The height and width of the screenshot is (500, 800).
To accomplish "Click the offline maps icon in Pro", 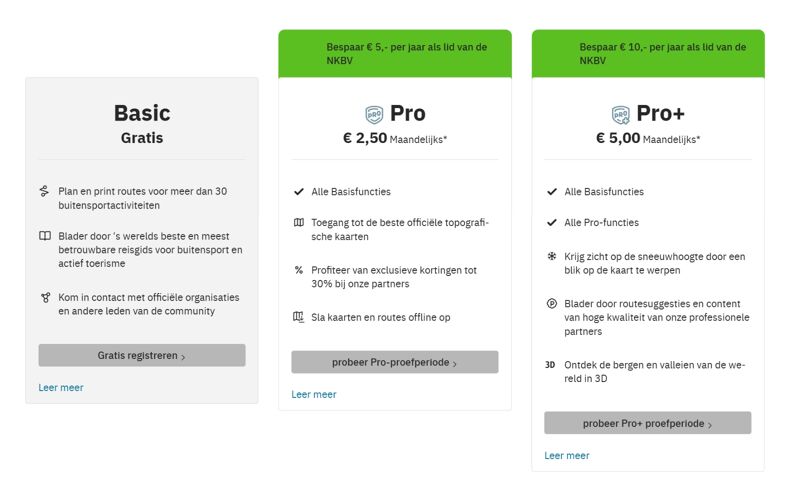I will pos(298,317).
